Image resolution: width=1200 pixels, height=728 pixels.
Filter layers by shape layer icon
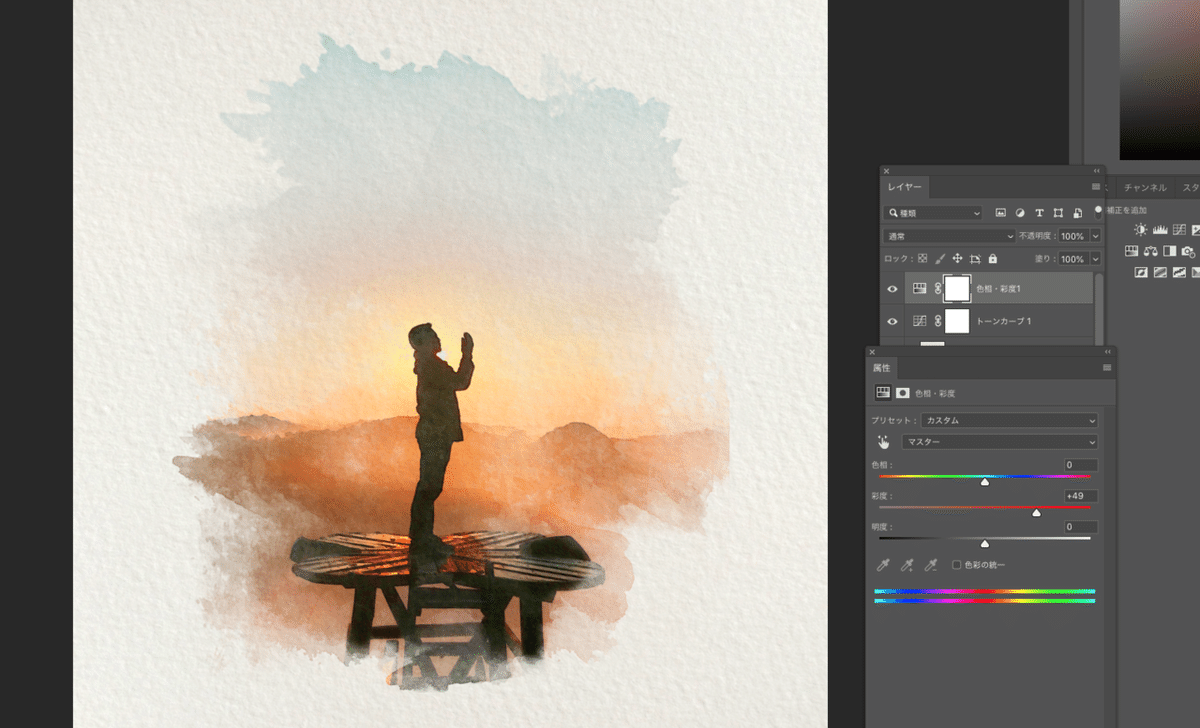coord(1058,213)
